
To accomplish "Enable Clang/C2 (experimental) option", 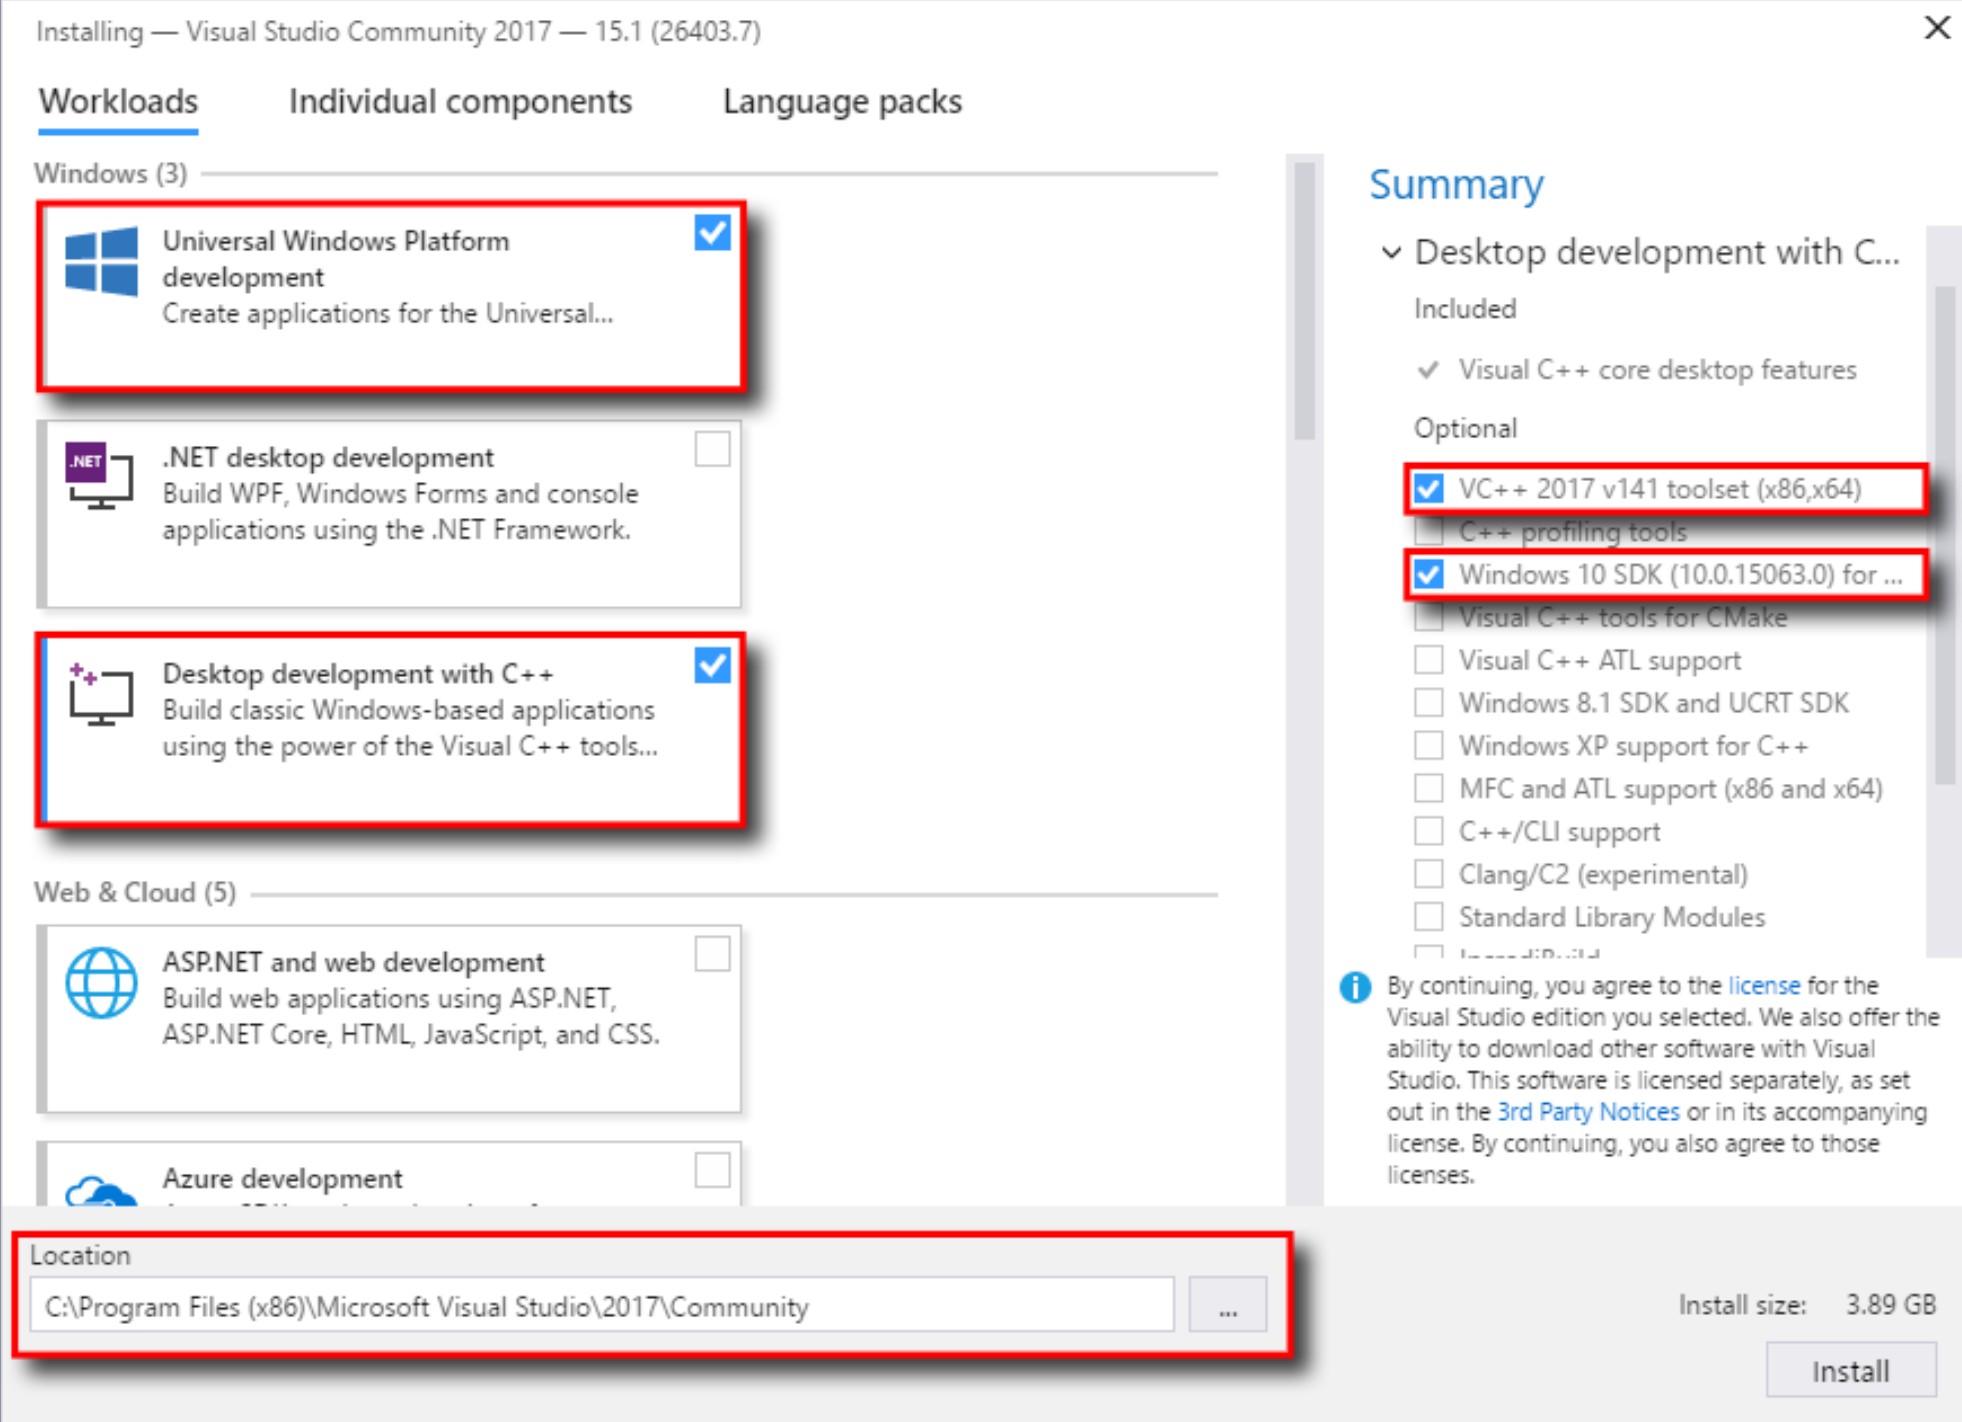I will pyautogui.click(x=1429, y=874).
